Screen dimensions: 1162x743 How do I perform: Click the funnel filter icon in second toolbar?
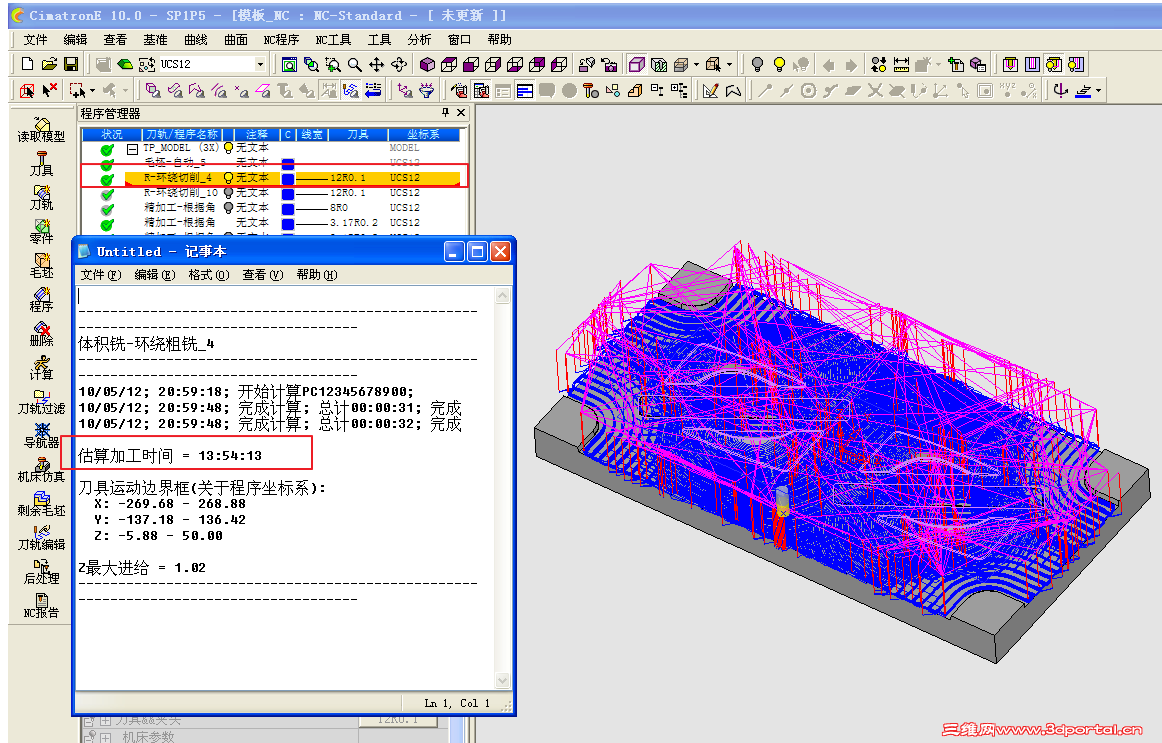[x=426, y=90]
